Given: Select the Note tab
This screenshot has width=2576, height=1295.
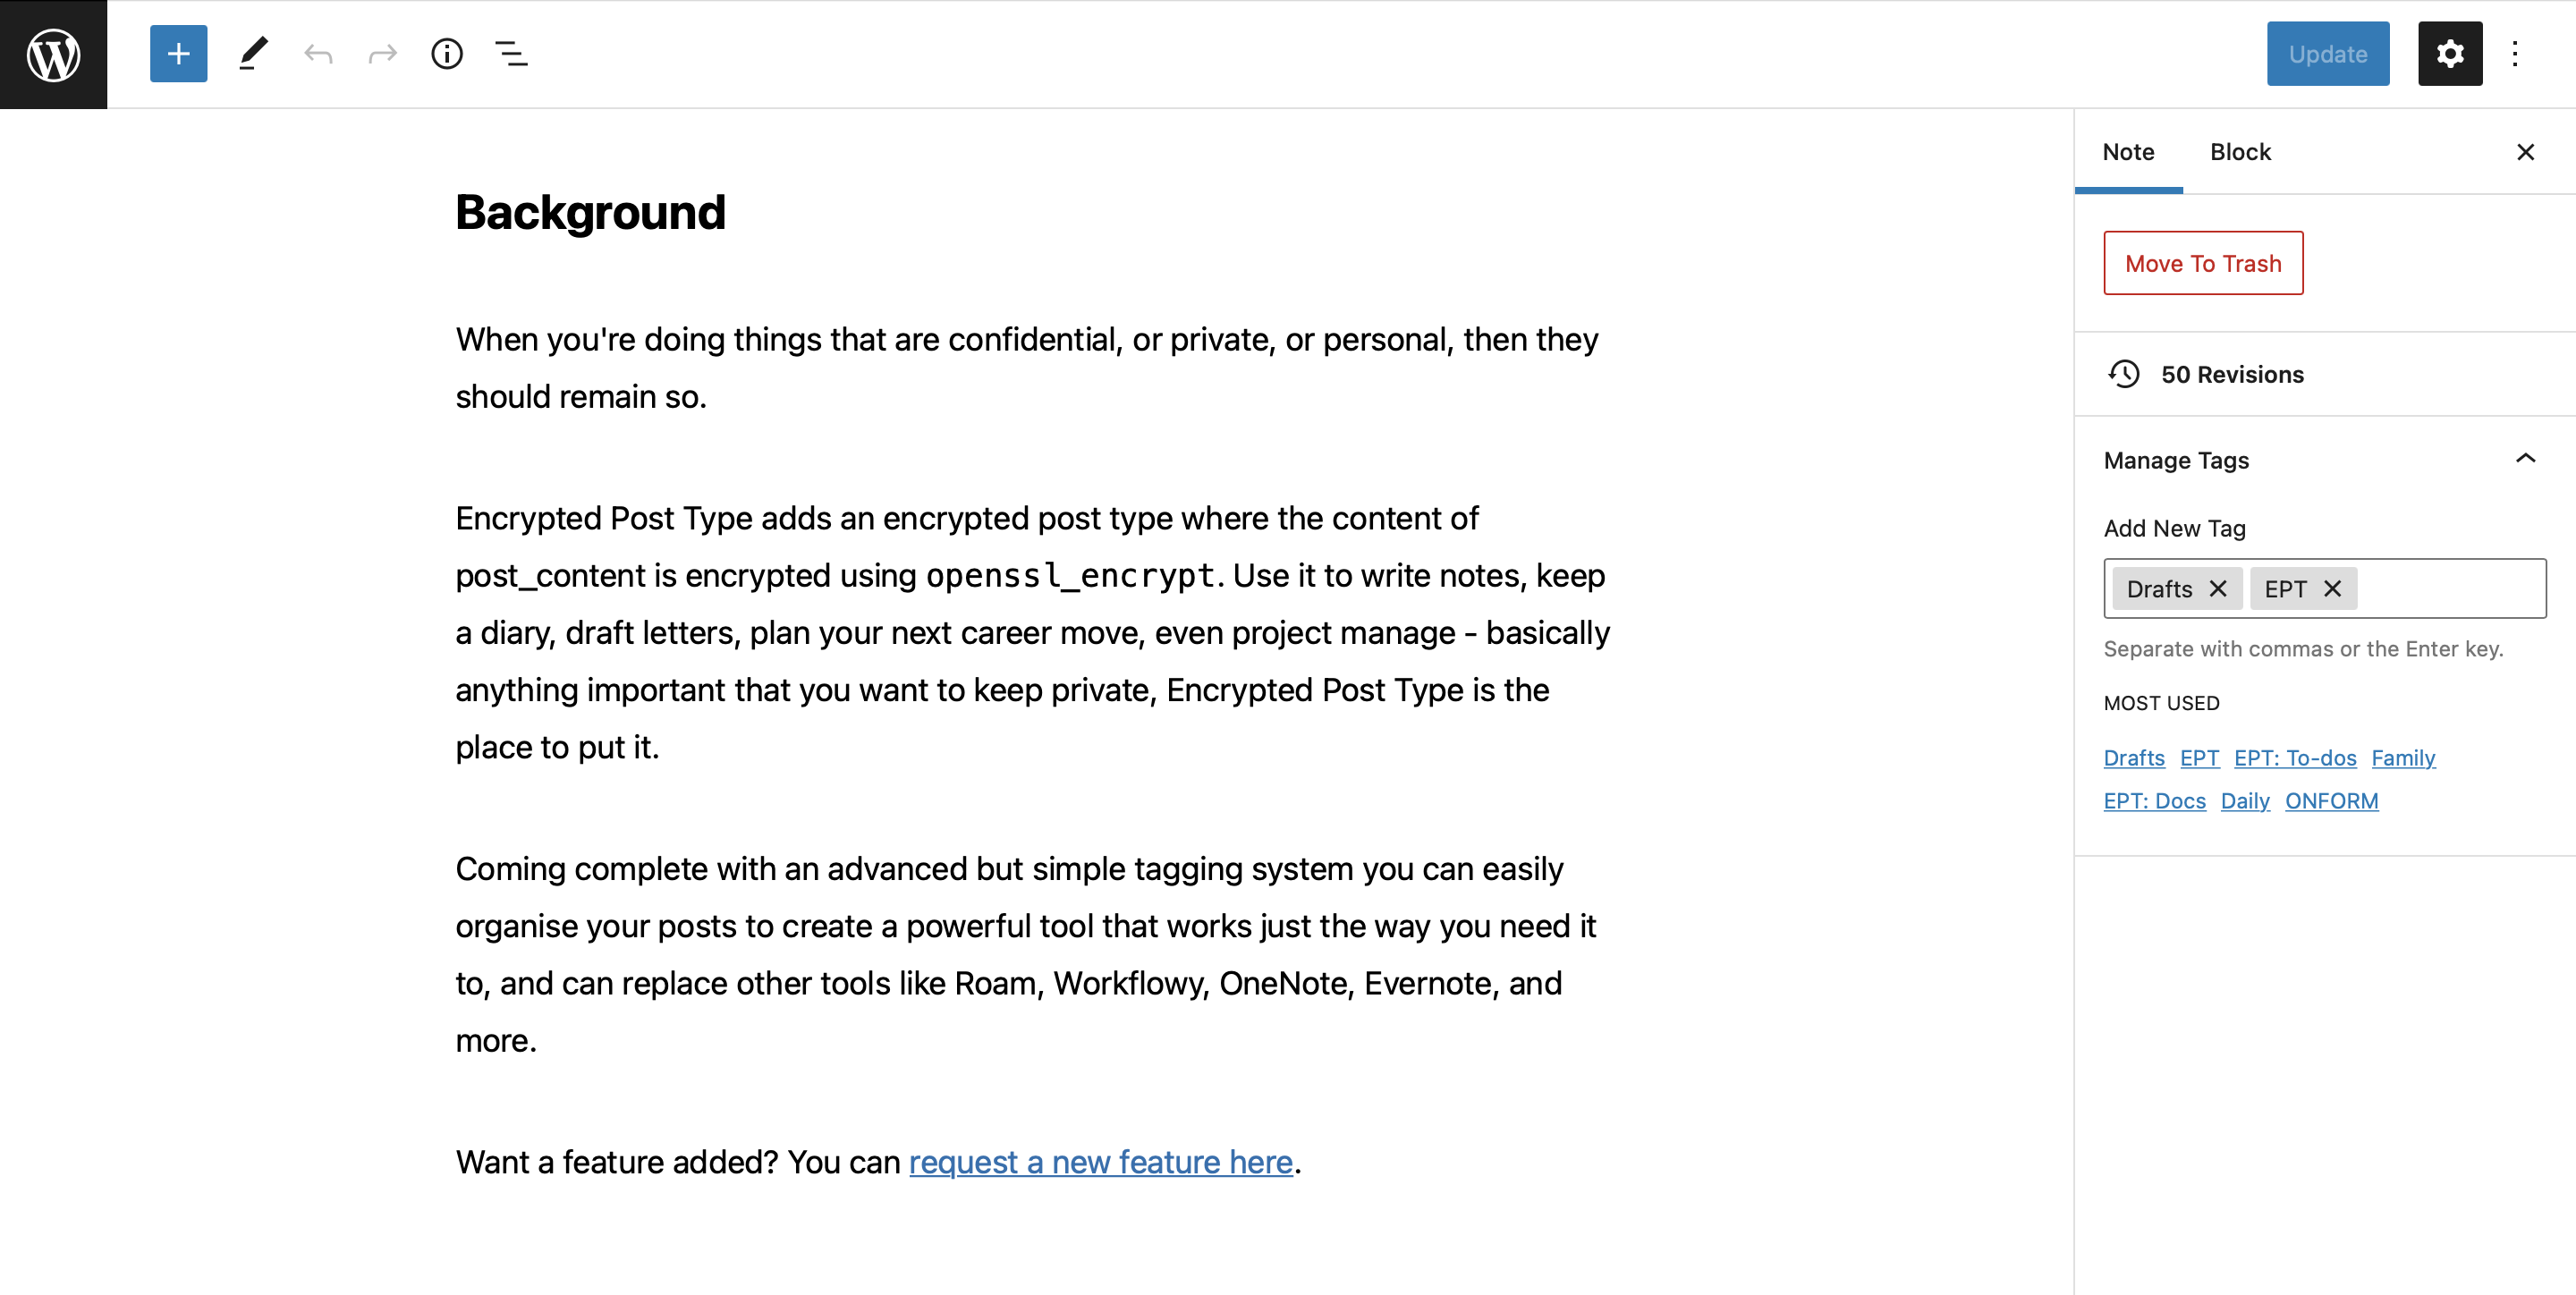Looking at the screenshot, I should pyautogui.click(x=2128, y=152).
